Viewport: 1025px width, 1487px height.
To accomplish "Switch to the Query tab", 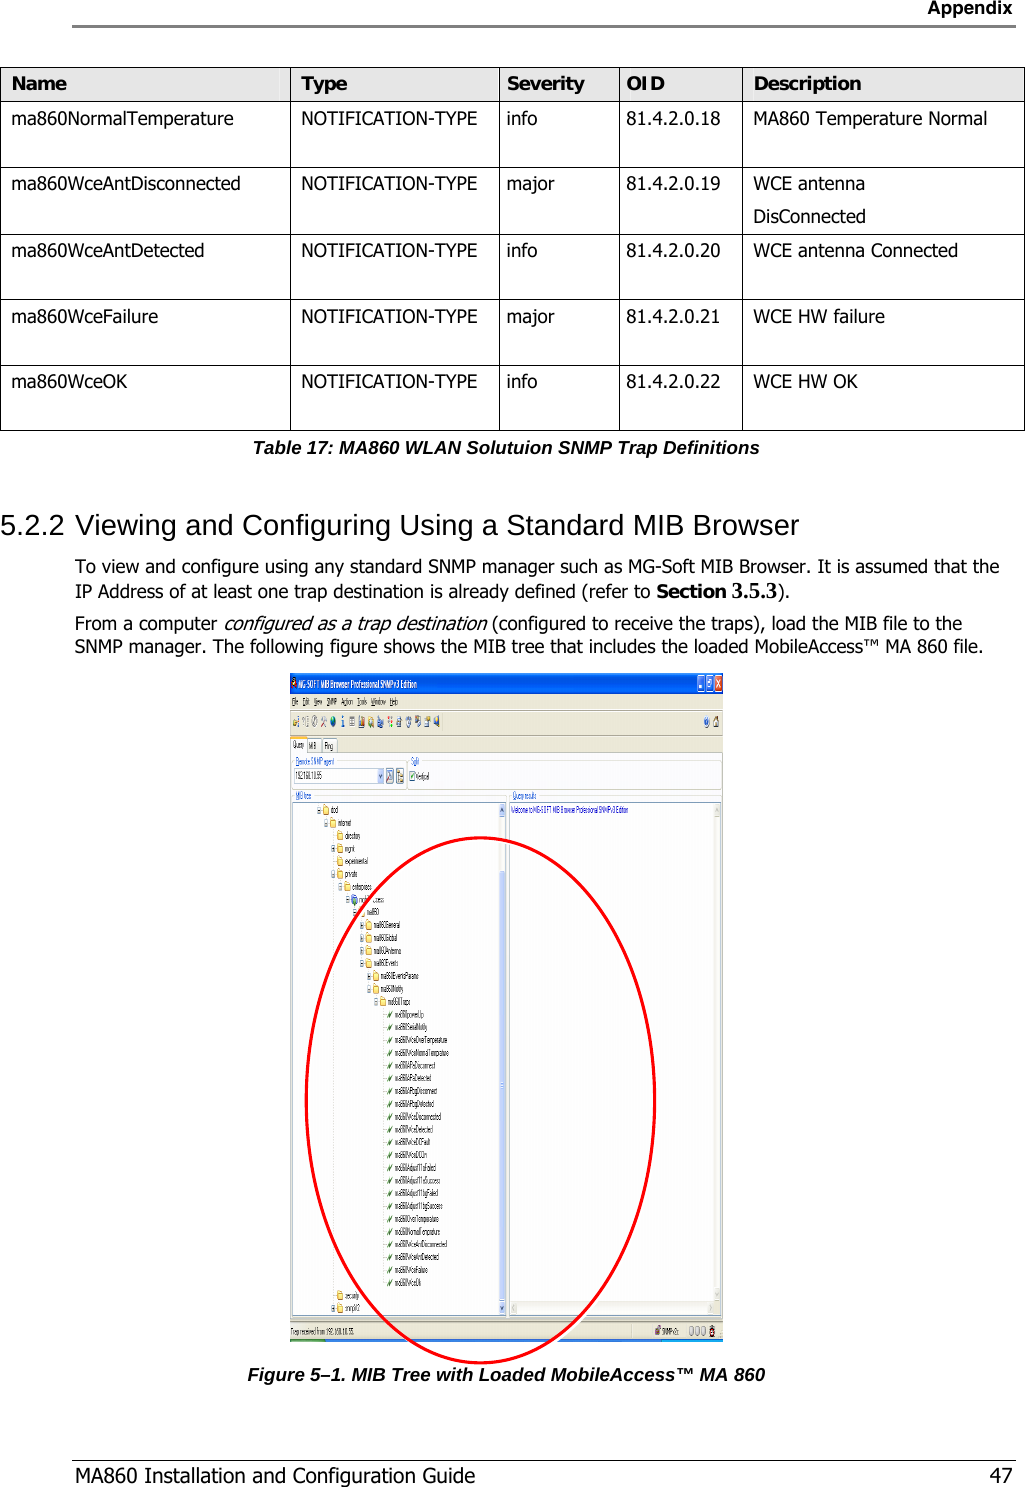I will (x=298, y=745).
